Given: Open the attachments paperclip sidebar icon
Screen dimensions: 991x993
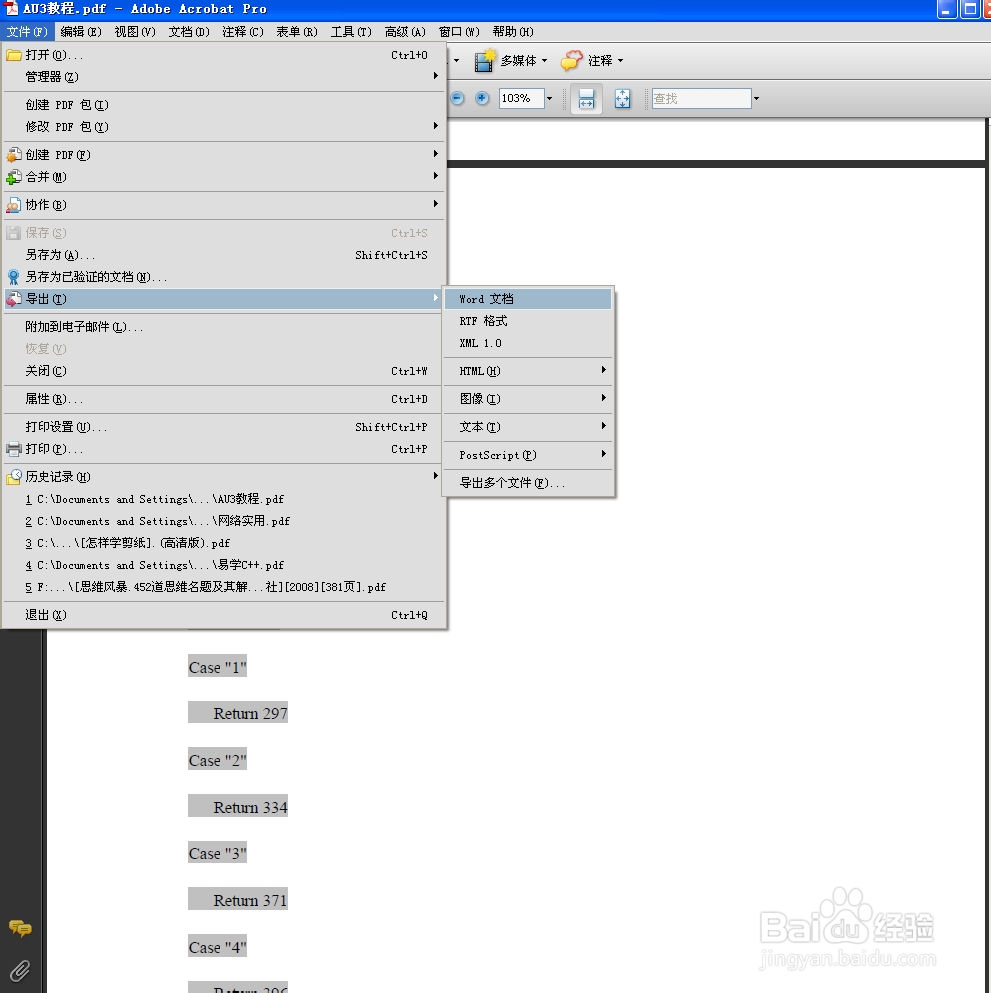Looking at the screenshot, I should (20, 970).
